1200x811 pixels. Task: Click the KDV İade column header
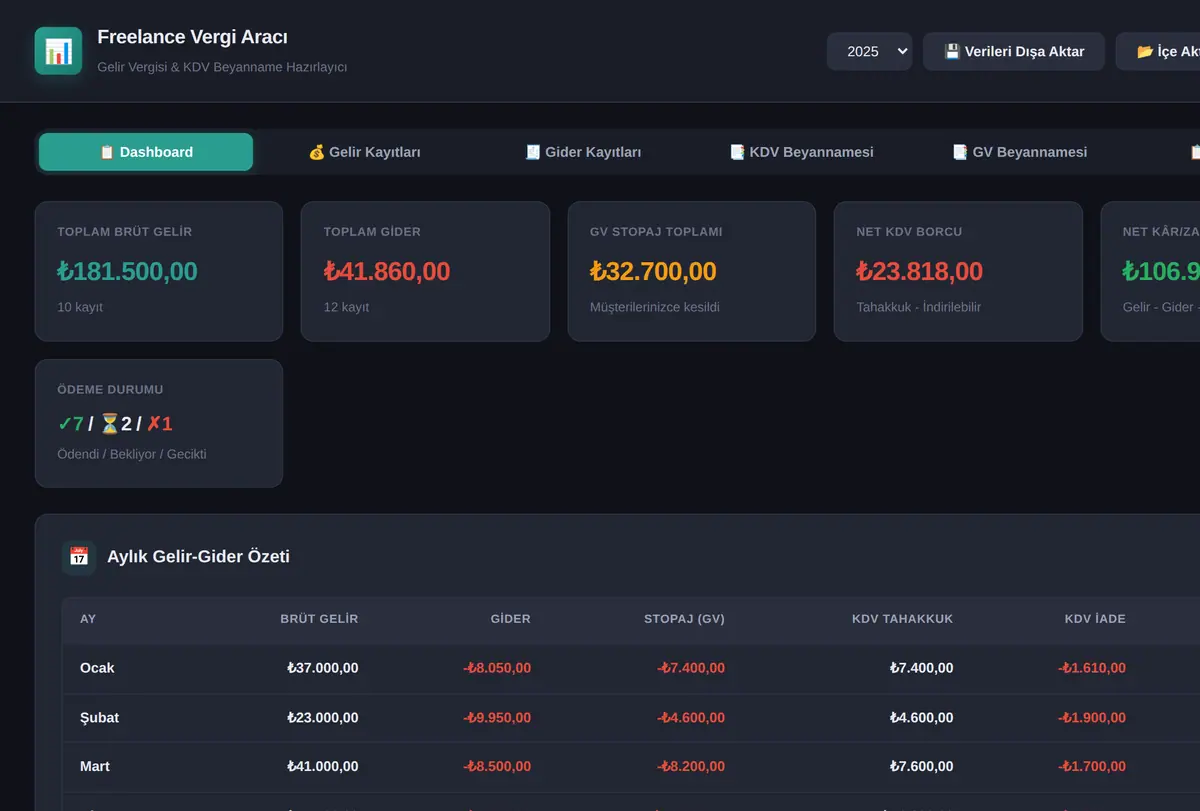[x=1095, y=619]
